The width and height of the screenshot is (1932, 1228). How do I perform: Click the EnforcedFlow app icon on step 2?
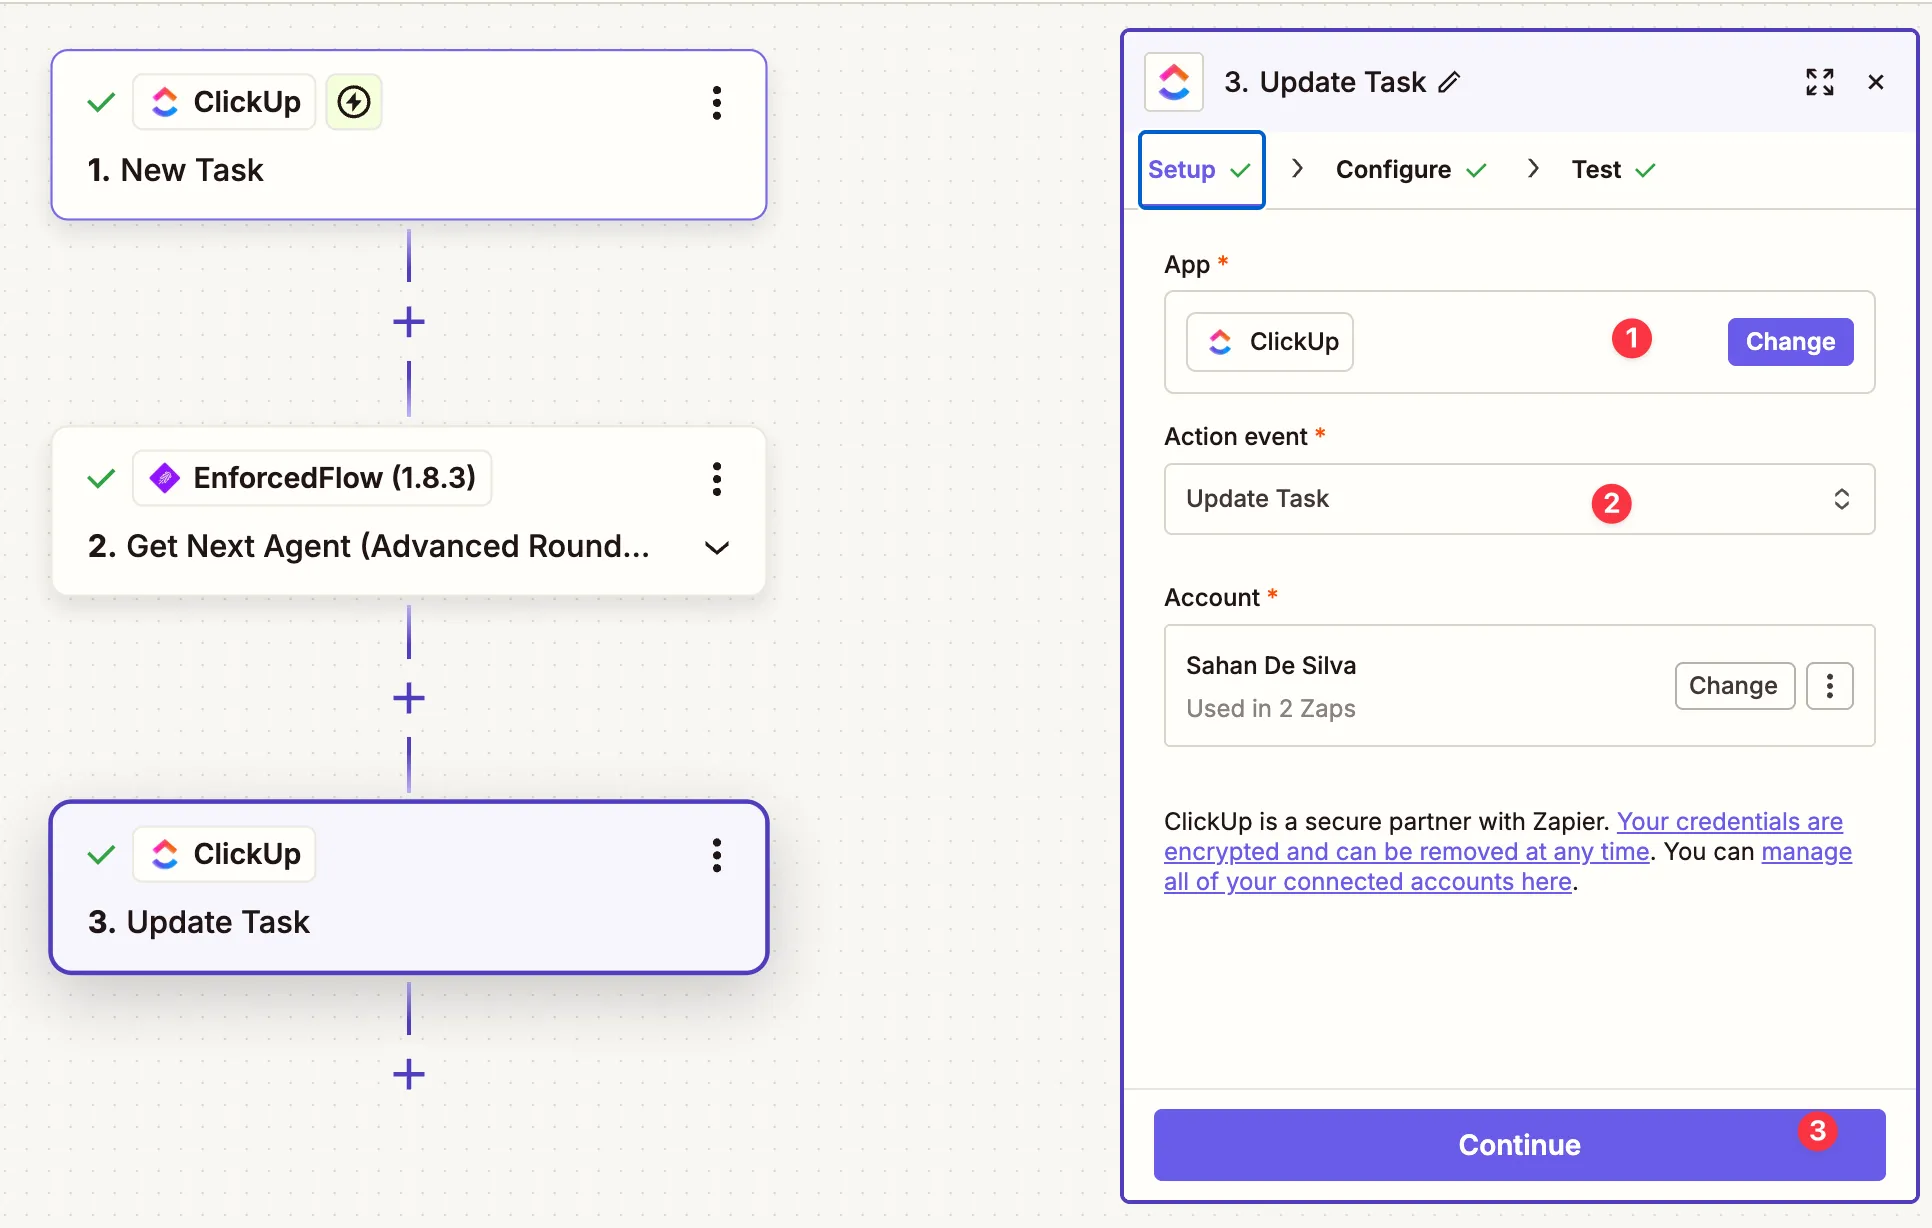coord(164,478)
